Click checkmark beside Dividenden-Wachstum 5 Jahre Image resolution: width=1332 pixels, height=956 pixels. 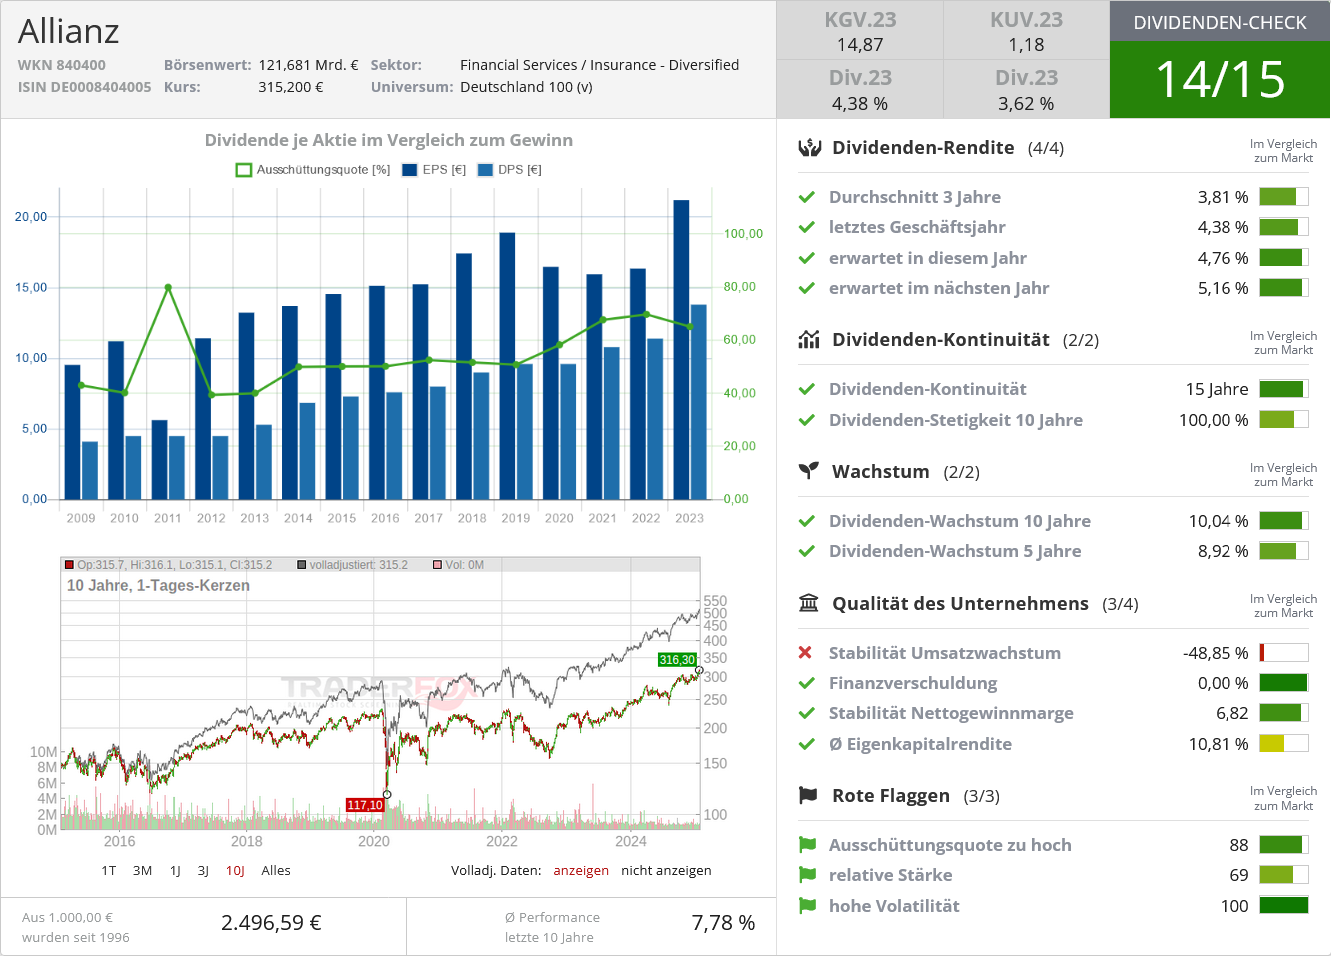(x=807, y=551)
